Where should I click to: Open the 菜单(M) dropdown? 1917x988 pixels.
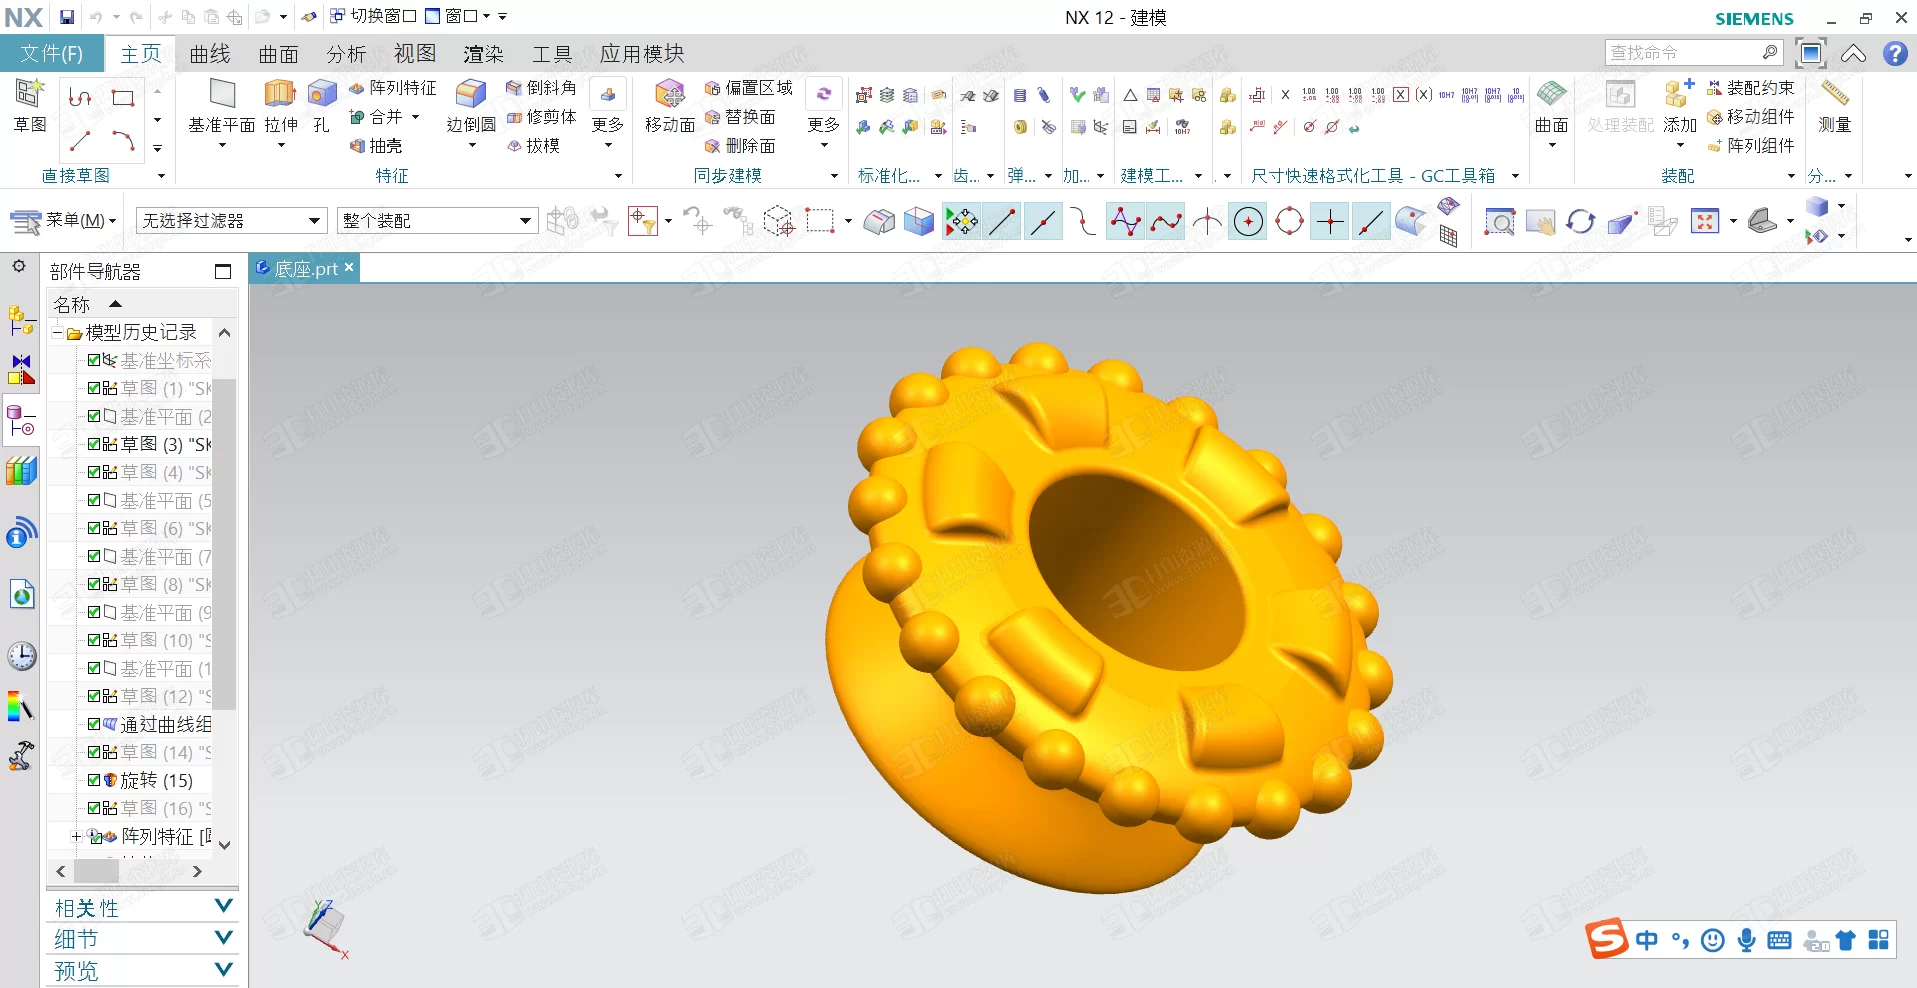63,221
